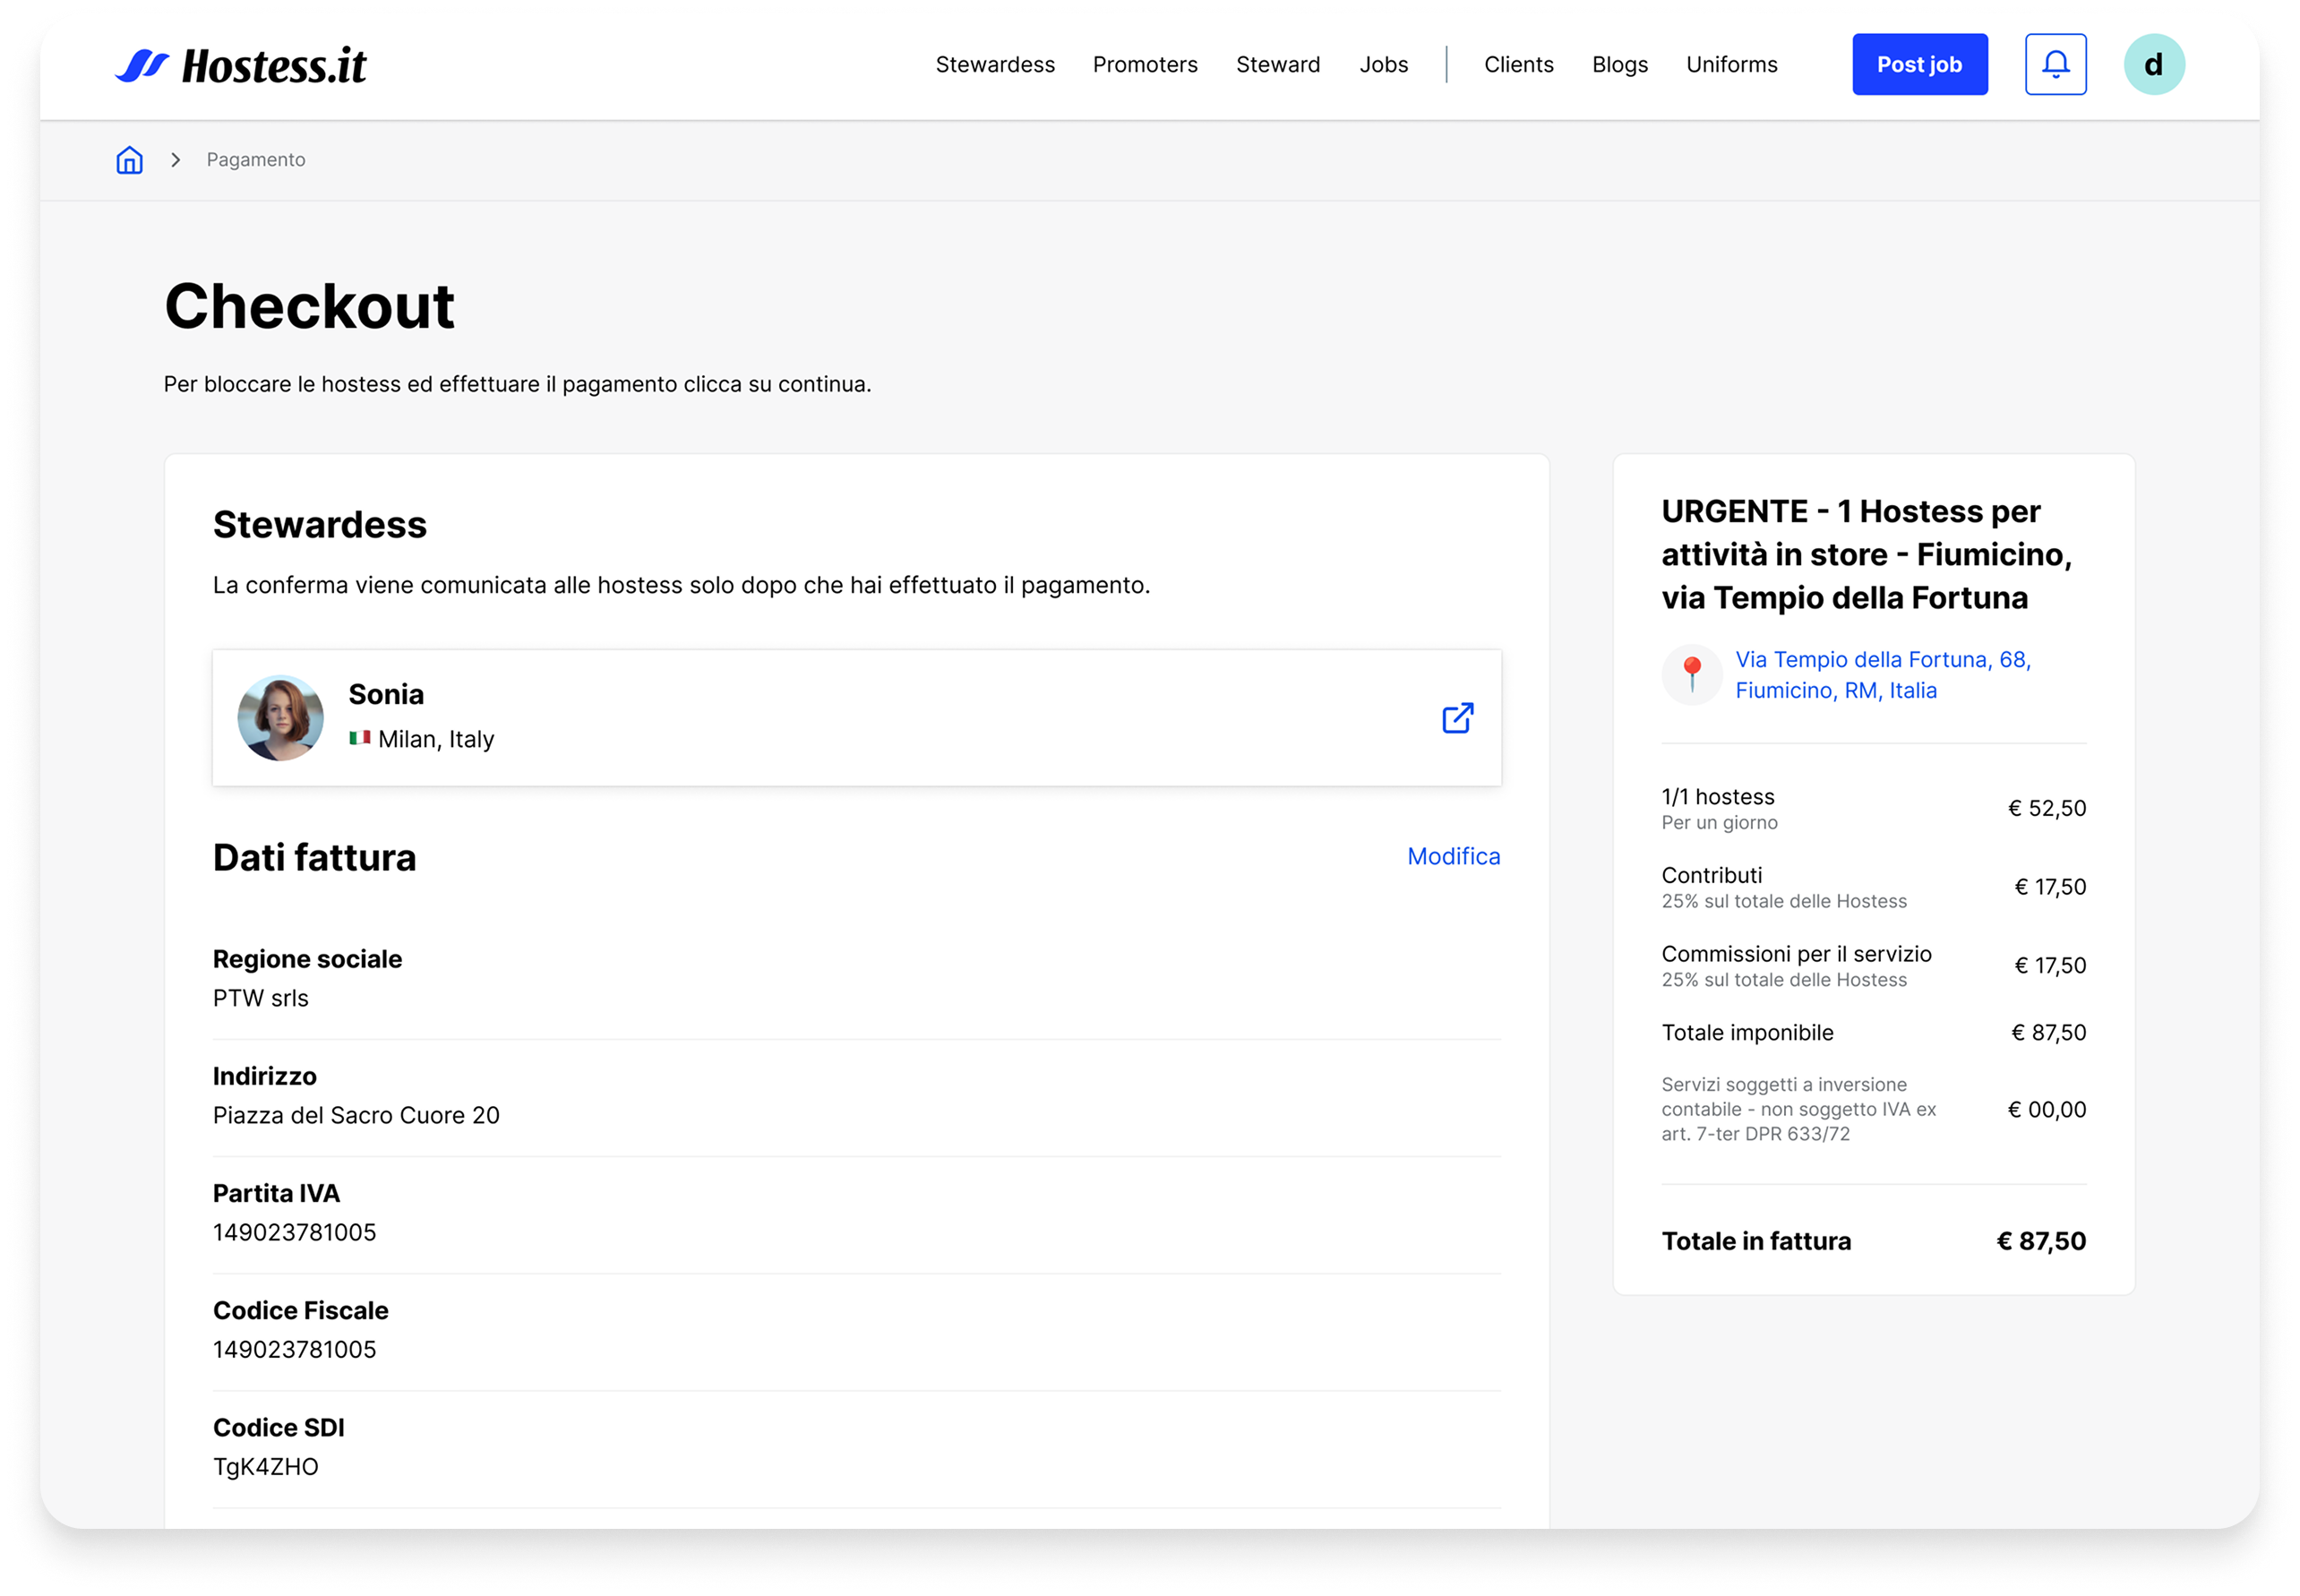
Task: Open the Steward menu item
Action: (1278, 64)
